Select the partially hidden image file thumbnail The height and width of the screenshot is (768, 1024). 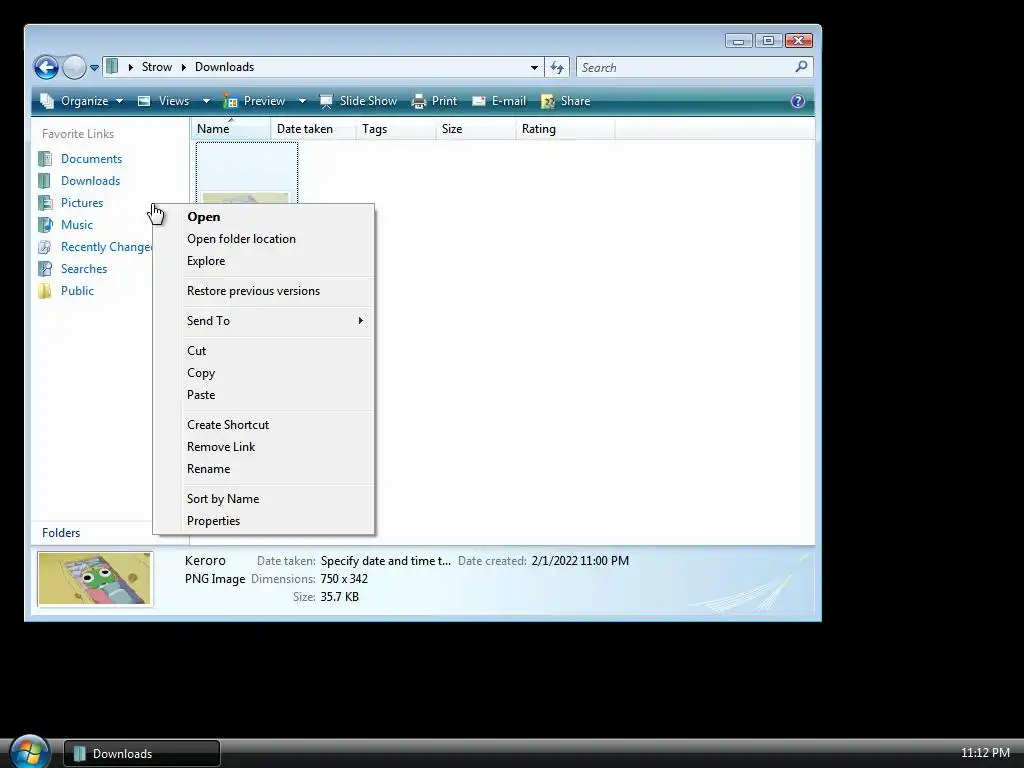coord(247,173)
